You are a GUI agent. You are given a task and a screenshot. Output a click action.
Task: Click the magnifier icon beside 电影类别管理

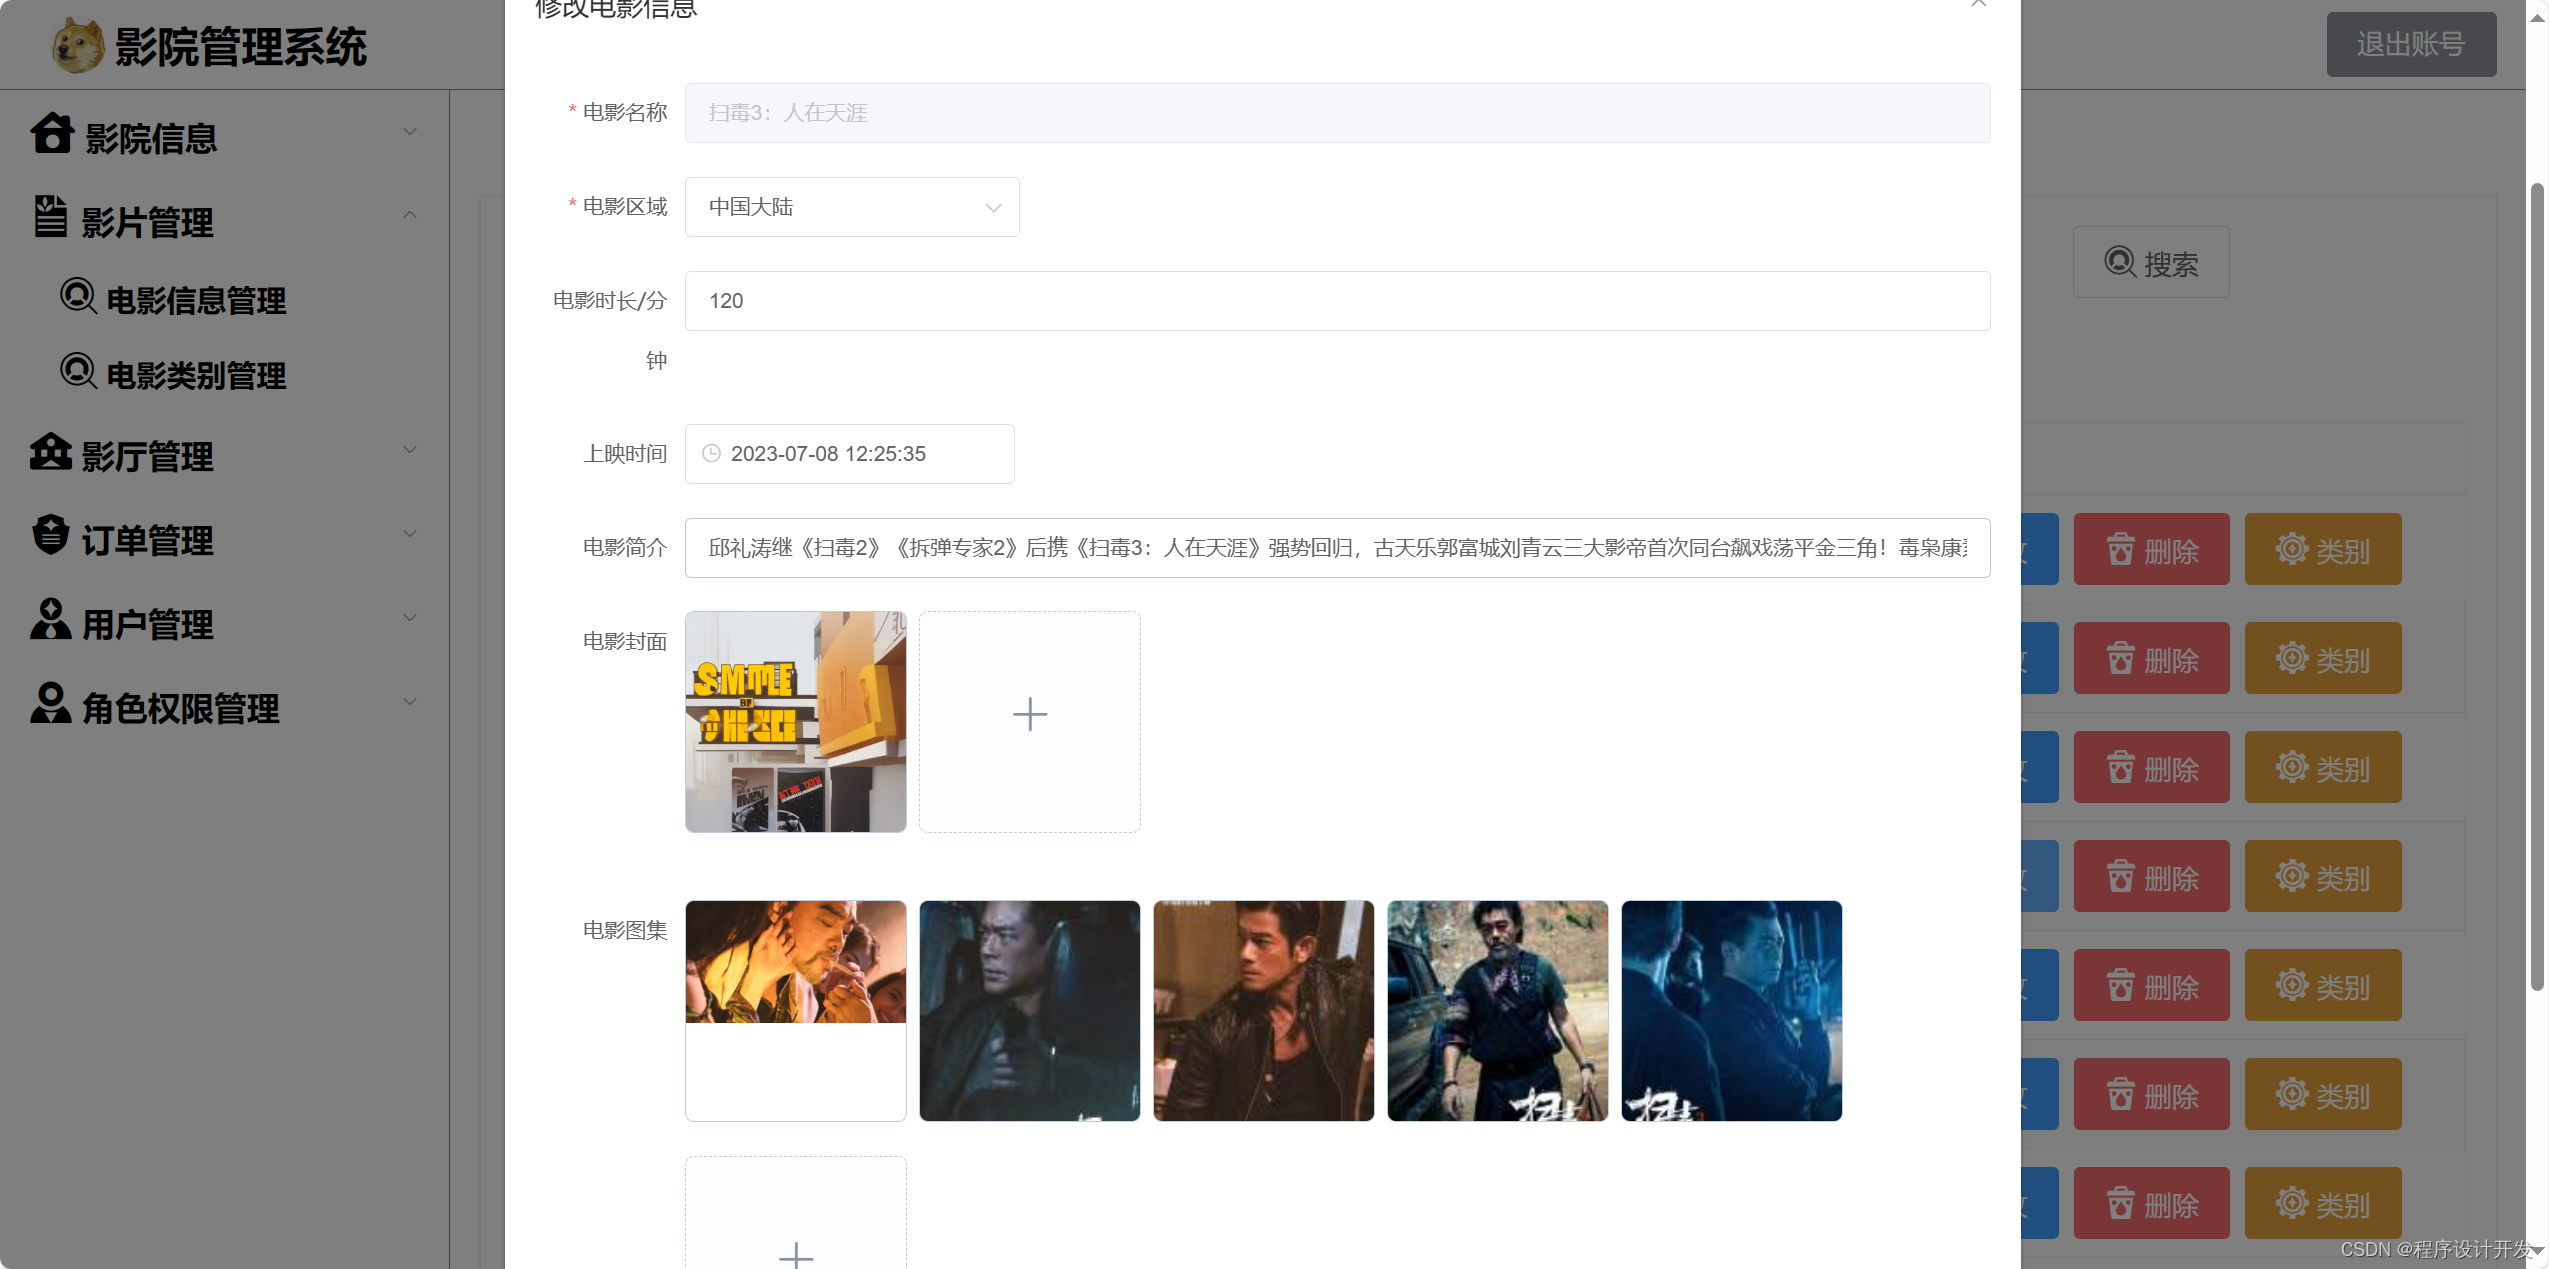coord(78,371)
